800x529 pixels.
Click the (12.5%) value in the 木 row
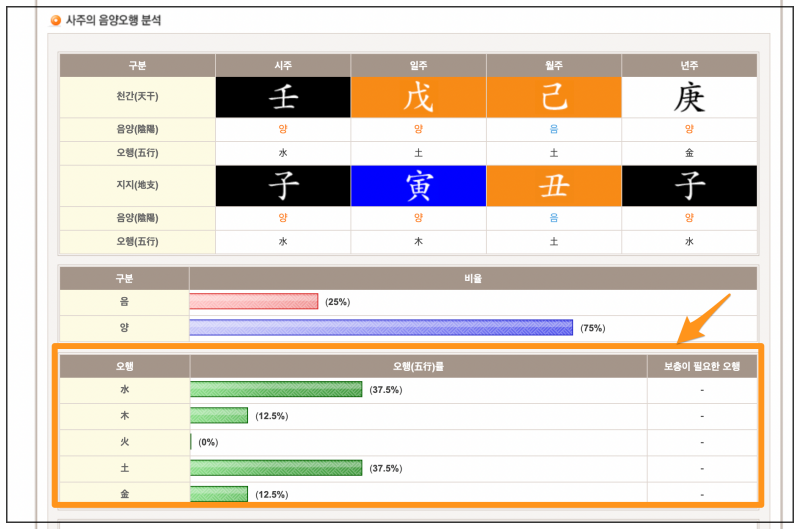[x=271, y=416]
